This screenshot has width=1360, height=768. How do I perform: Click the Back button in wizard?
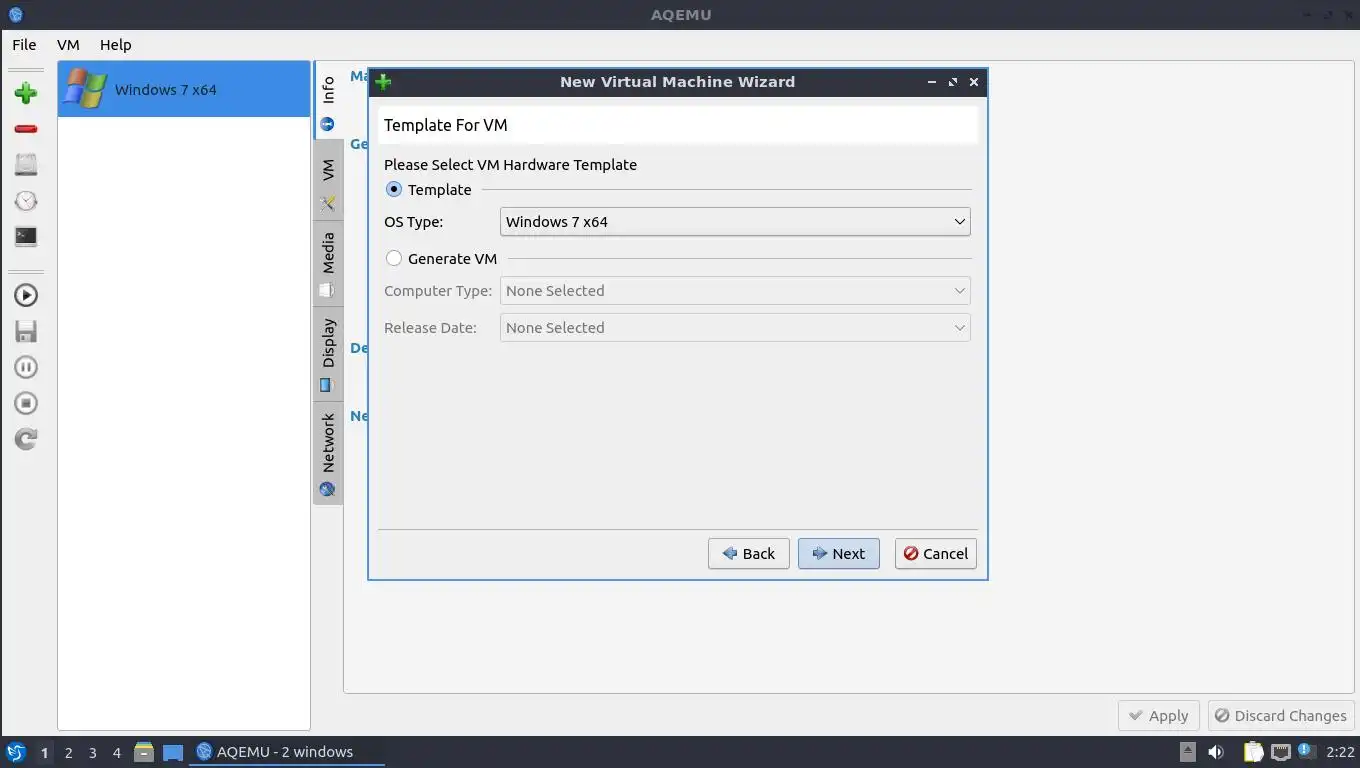coord(749,554)
